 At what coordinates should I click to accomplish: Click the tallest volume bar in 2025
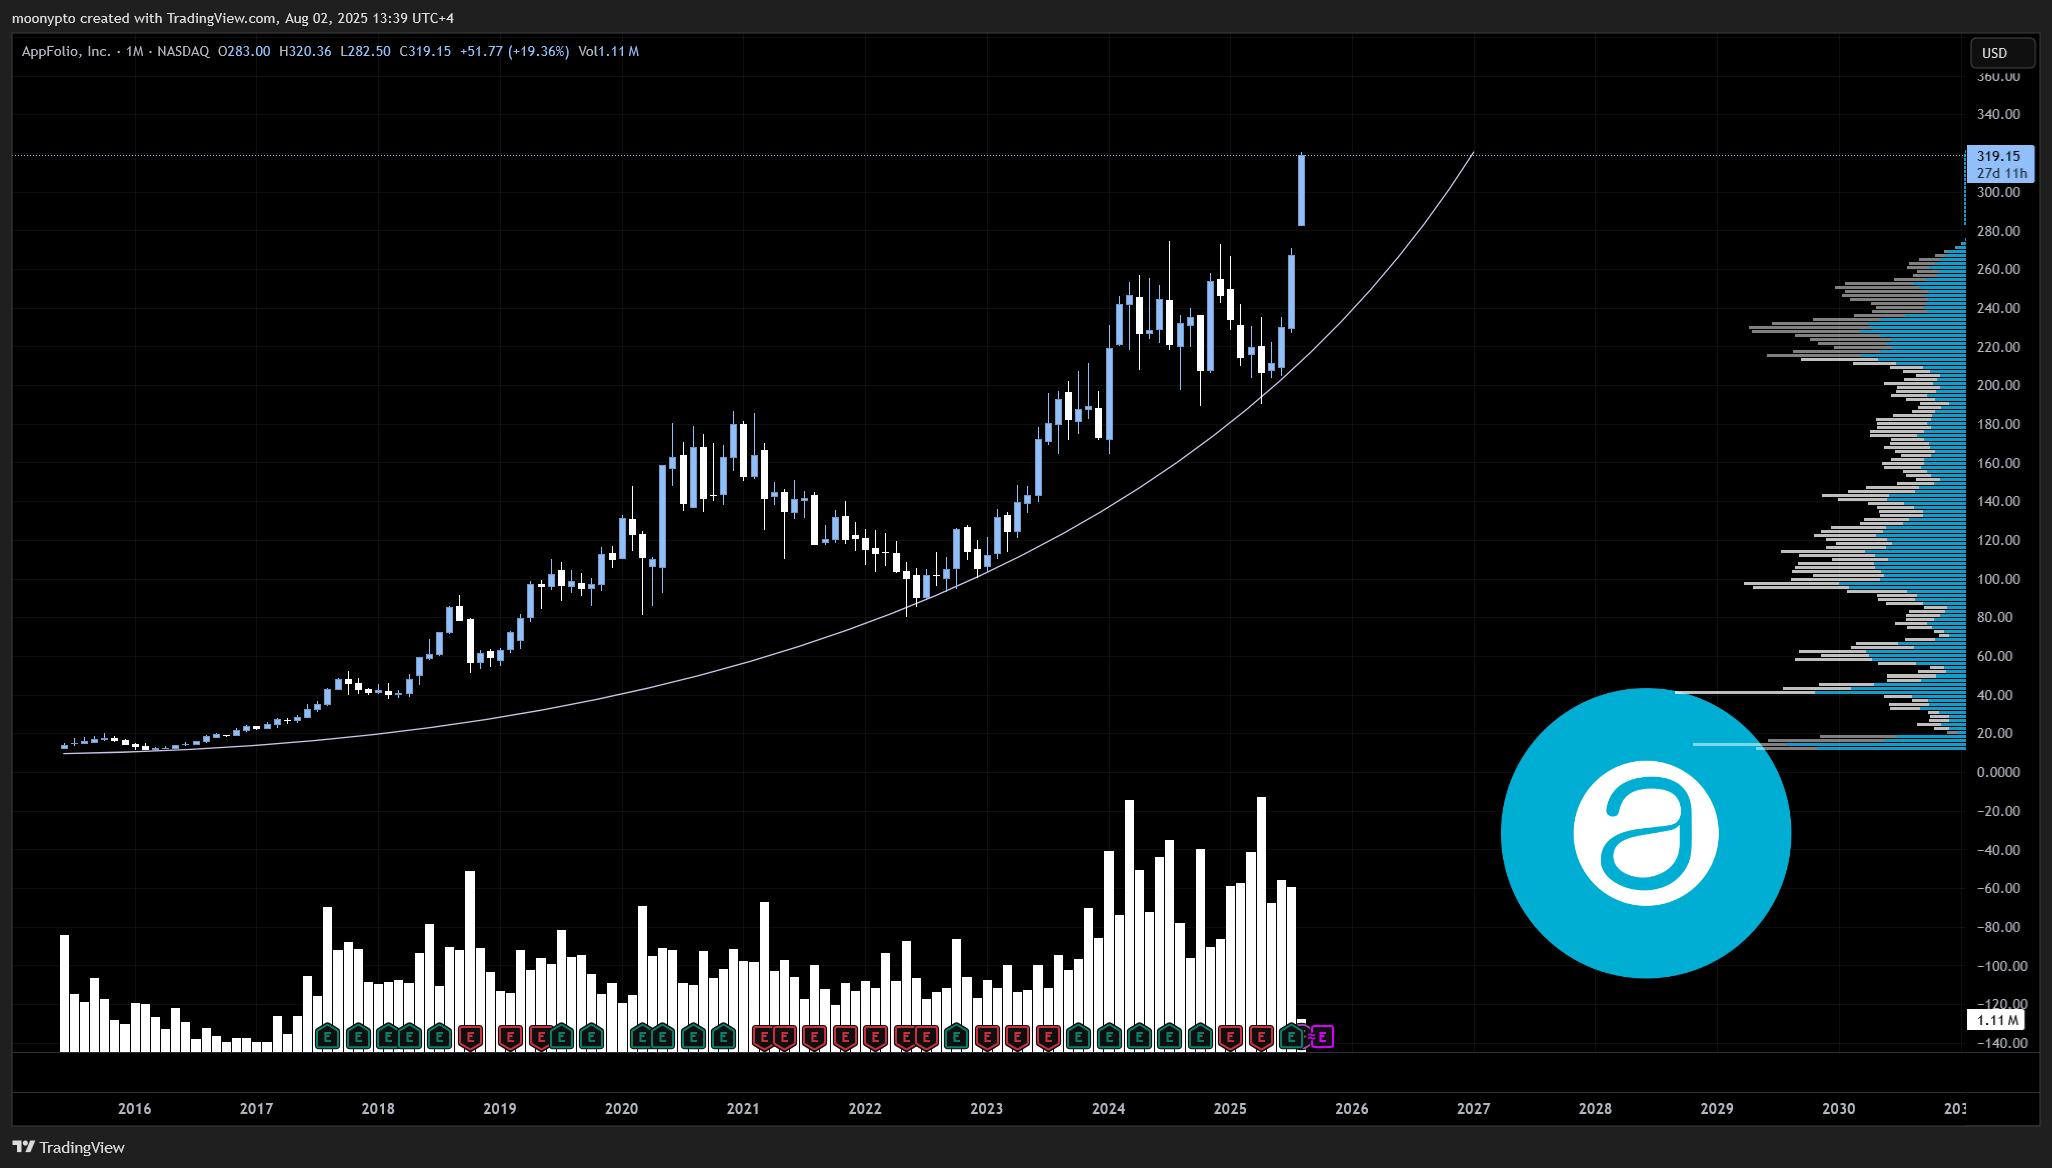click(1261, 924)
